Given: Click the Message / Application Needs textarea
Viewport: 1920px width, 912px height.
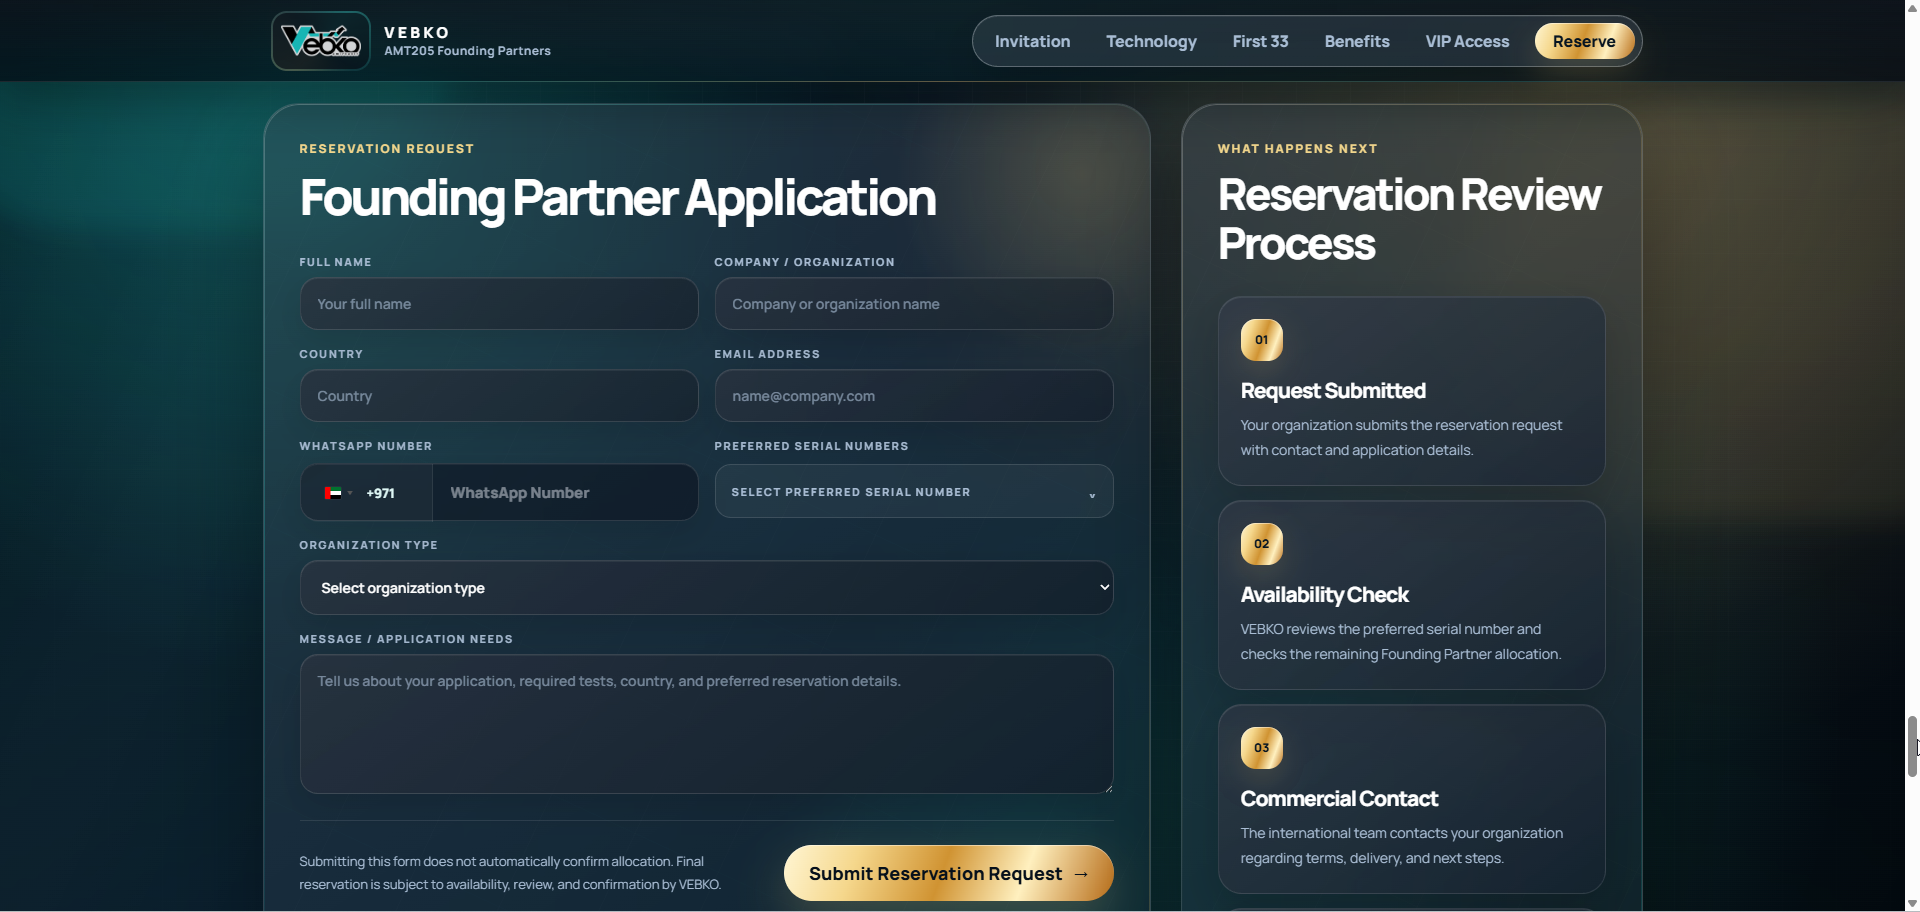Looking at the screenshot, I should 706,724.
